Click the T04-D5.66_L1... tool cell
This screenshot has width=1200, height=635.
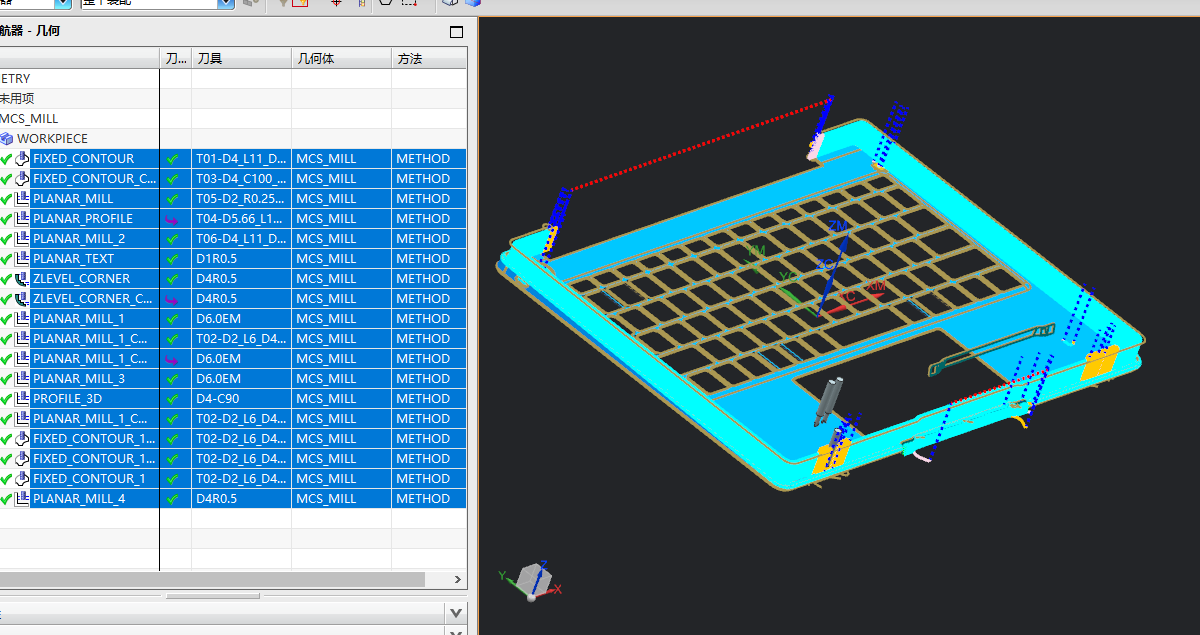[241, 219]
